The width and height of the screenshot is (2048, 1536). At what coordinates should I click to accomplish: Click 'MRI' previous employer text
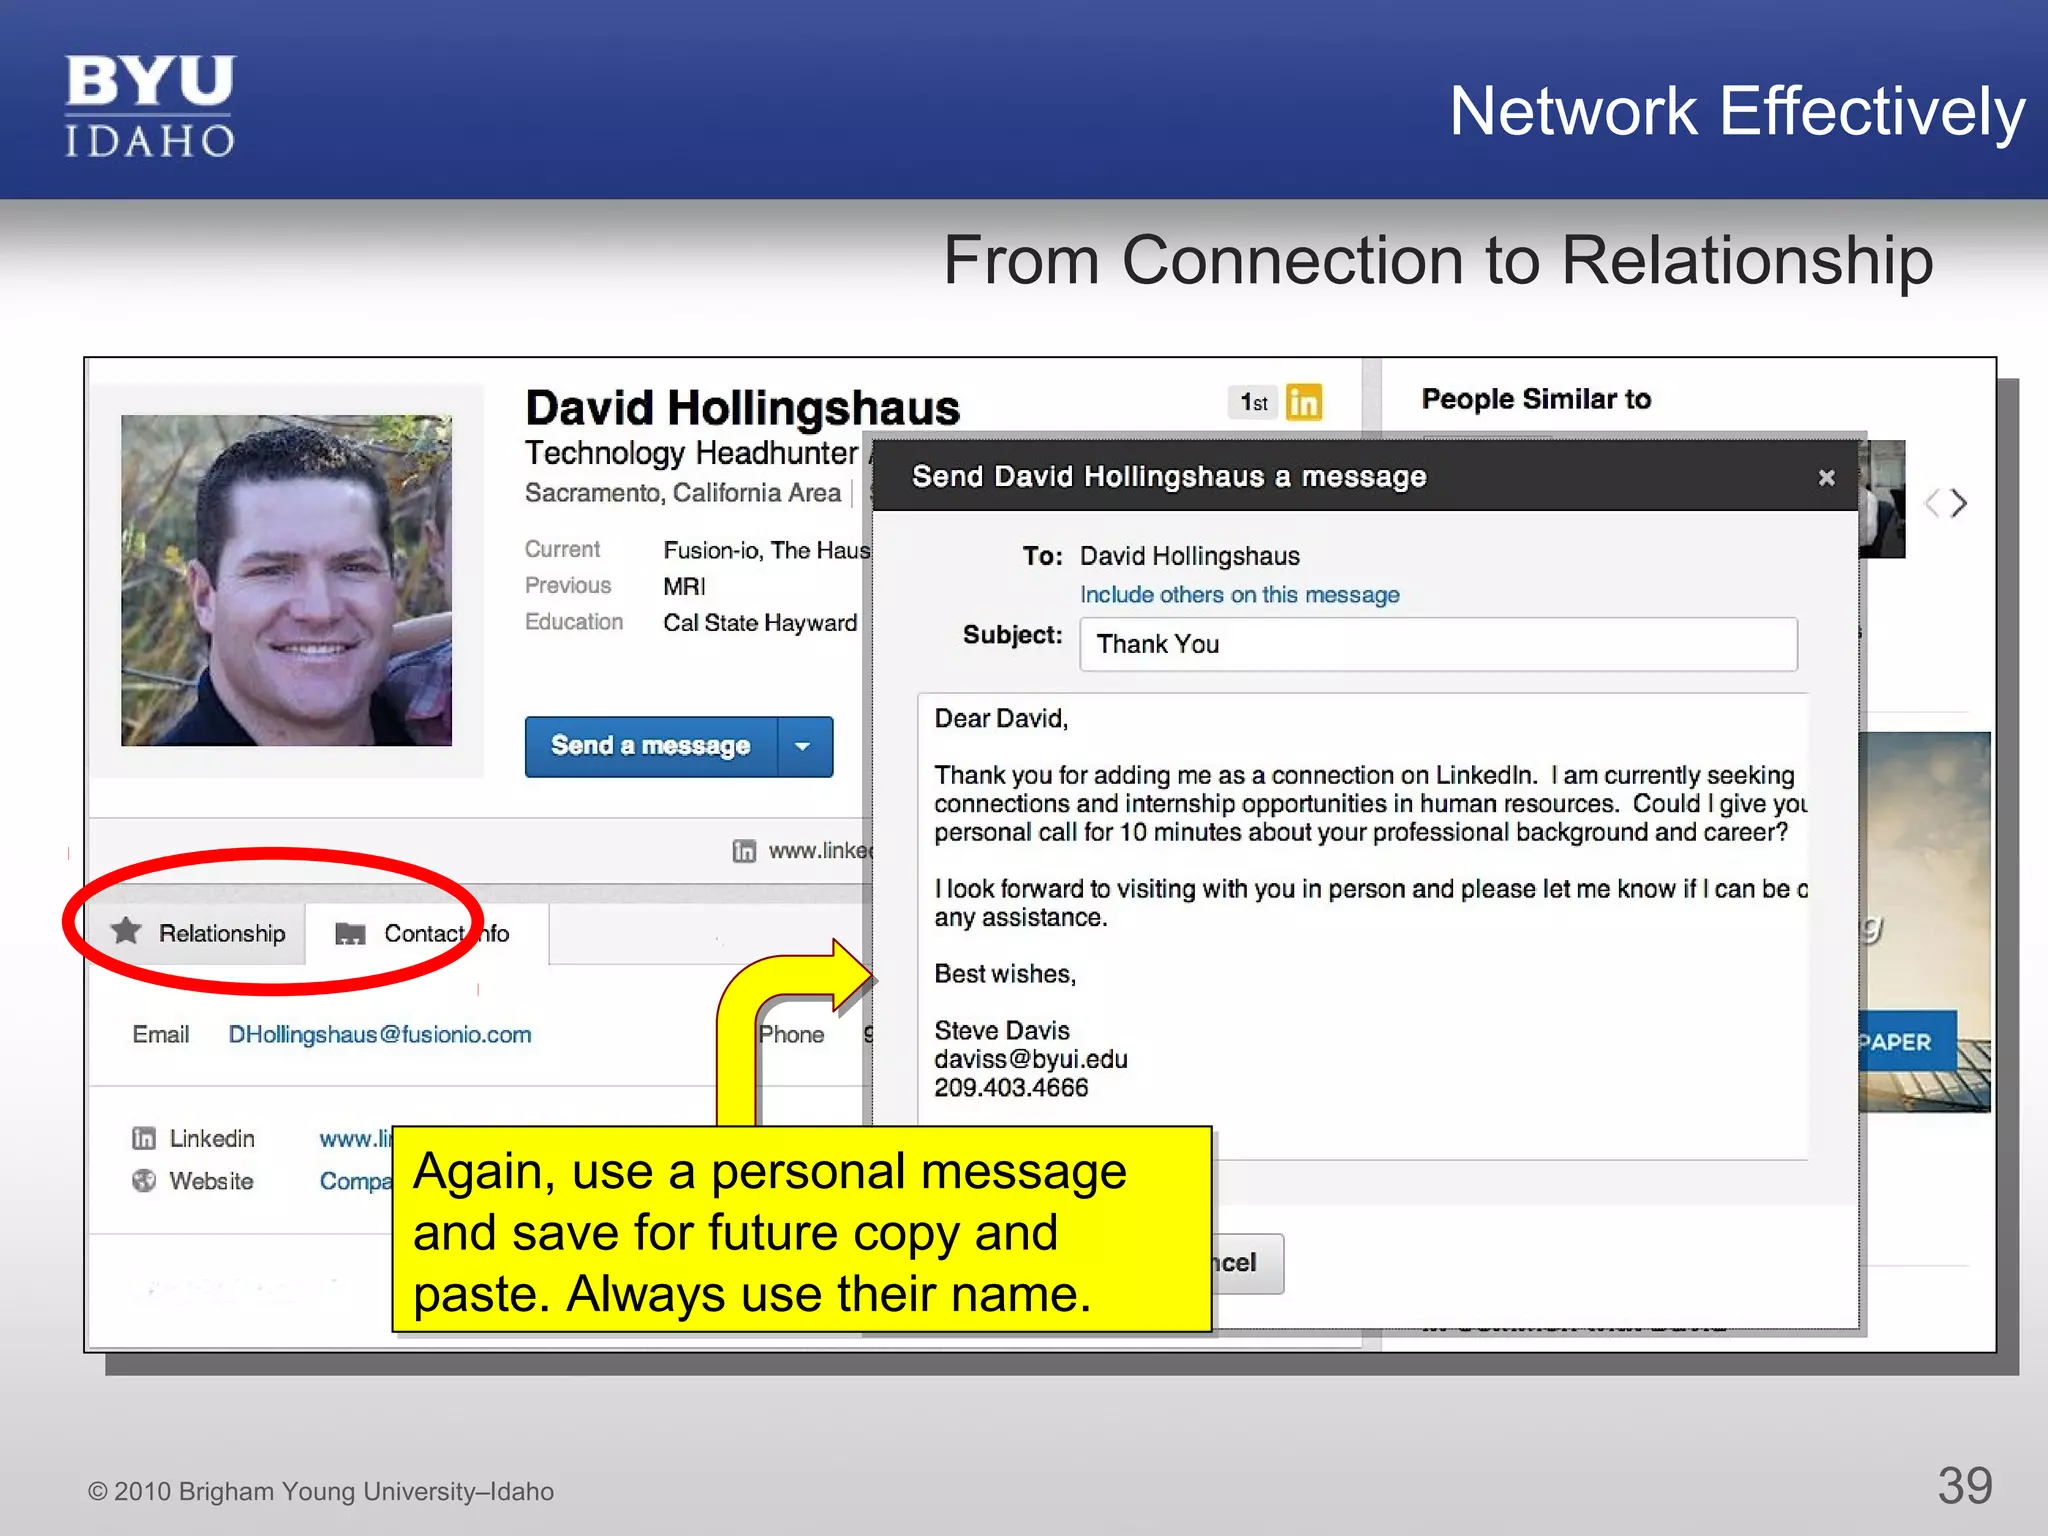(x=684, y=586)
